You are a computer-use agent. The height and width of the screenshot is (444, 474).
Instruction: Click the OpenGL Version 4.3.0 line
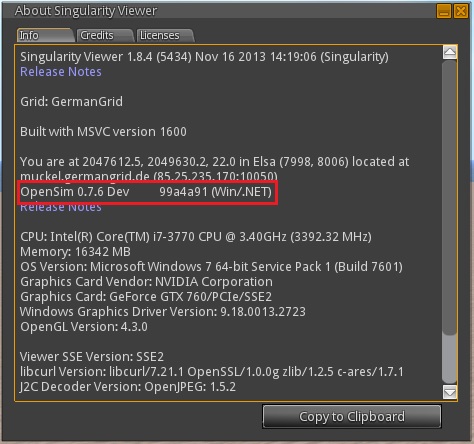tap(84, 327)
